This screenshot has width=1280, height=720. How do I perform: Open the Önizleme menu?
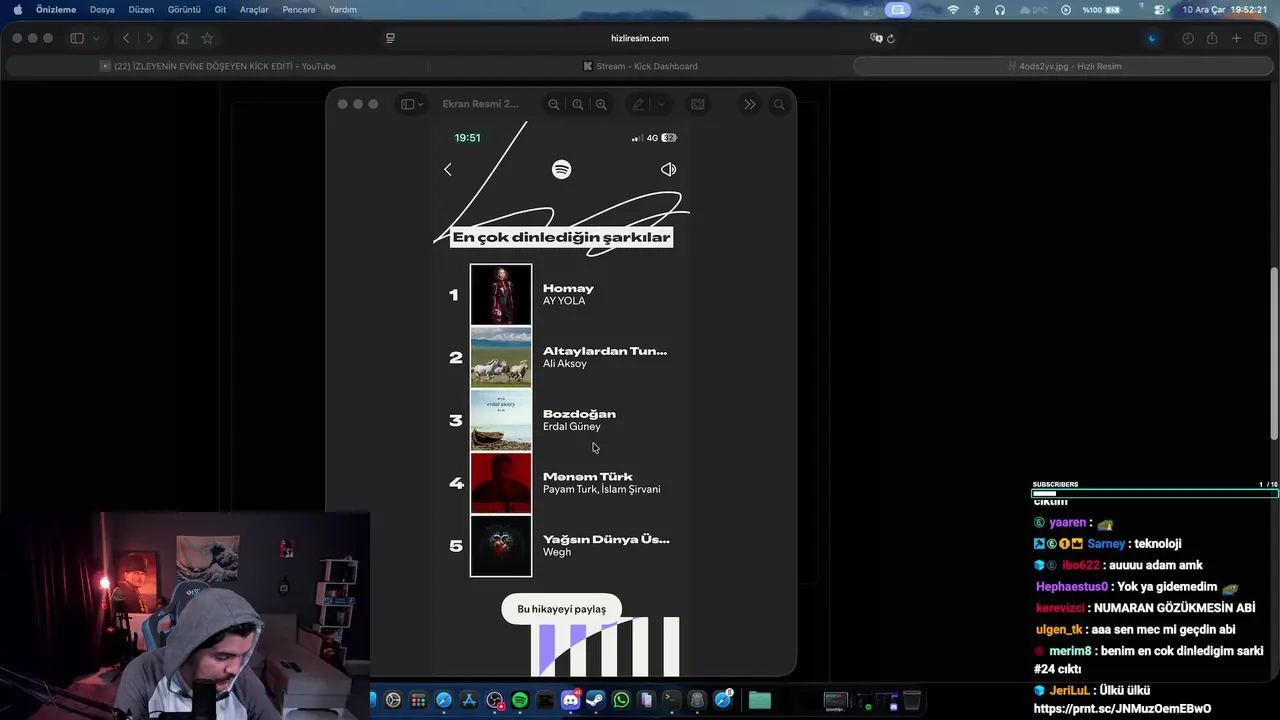pyautogui.click(x=56, y=10)
